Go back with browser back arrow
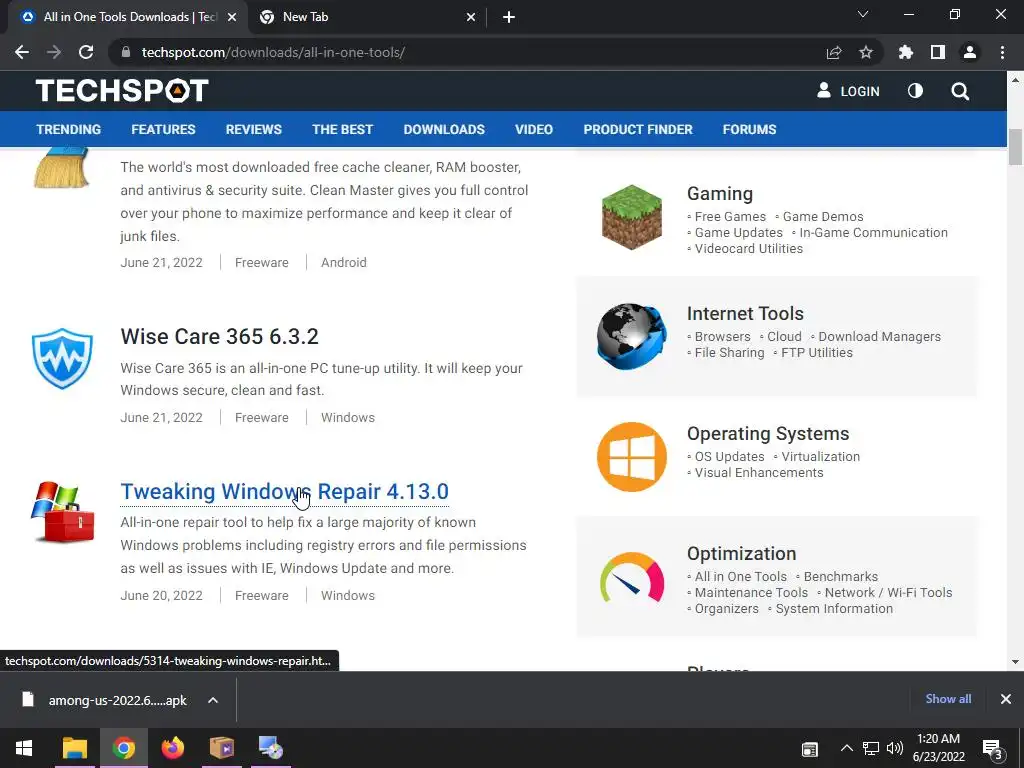1024x768 pixels. pos(22,52)
